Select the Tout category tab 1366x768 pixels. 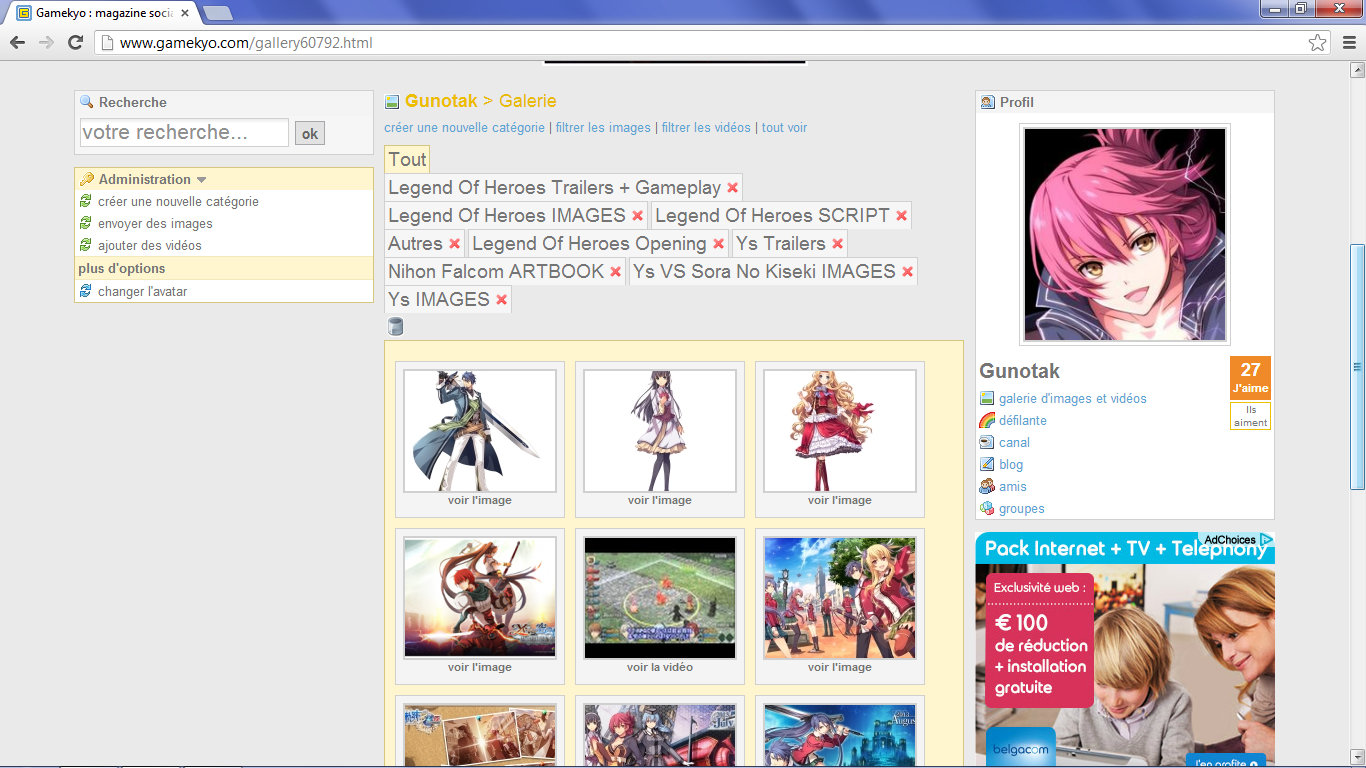(407, 159)
